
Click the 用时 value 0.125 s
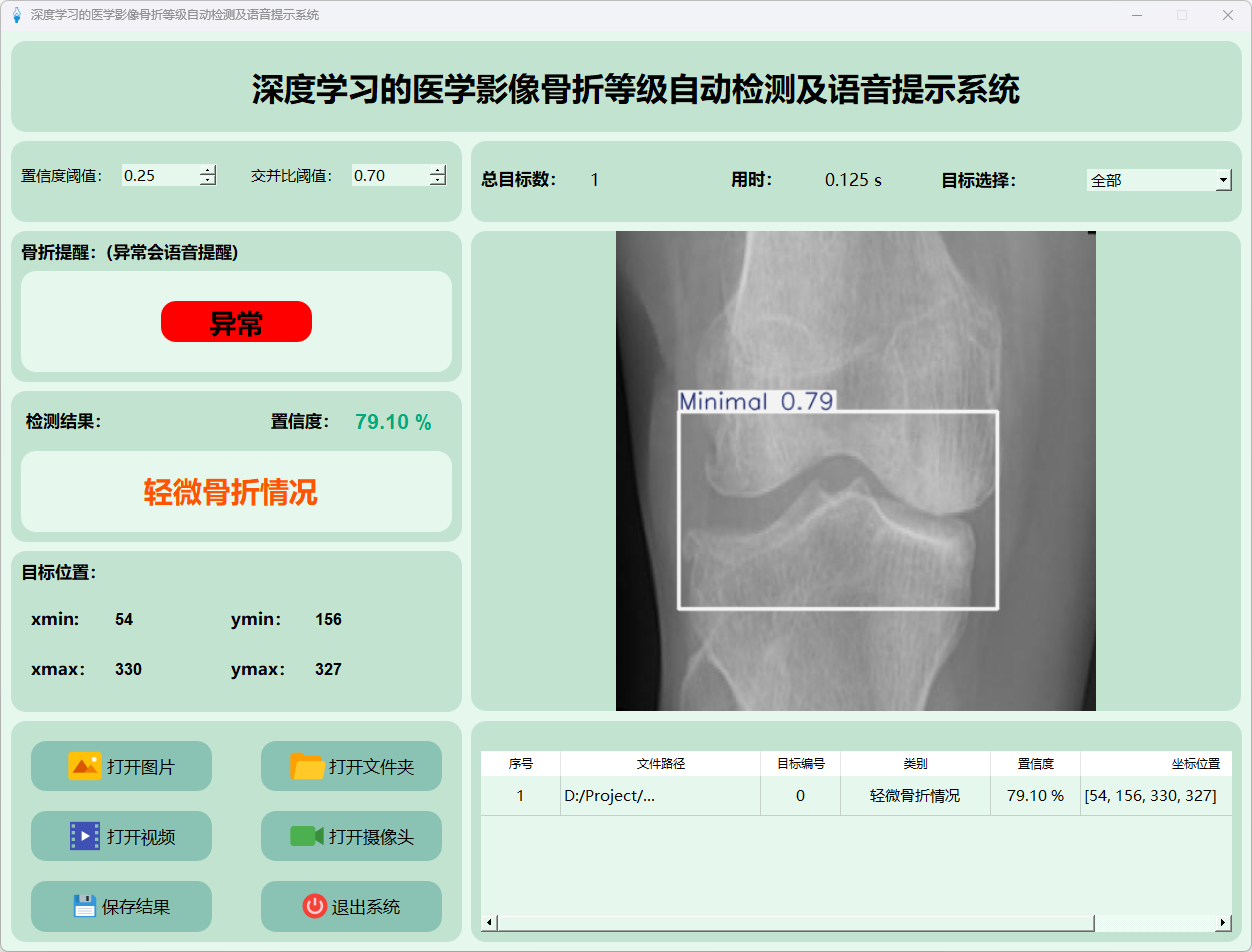pyautogui.click(x=853, y=181)
